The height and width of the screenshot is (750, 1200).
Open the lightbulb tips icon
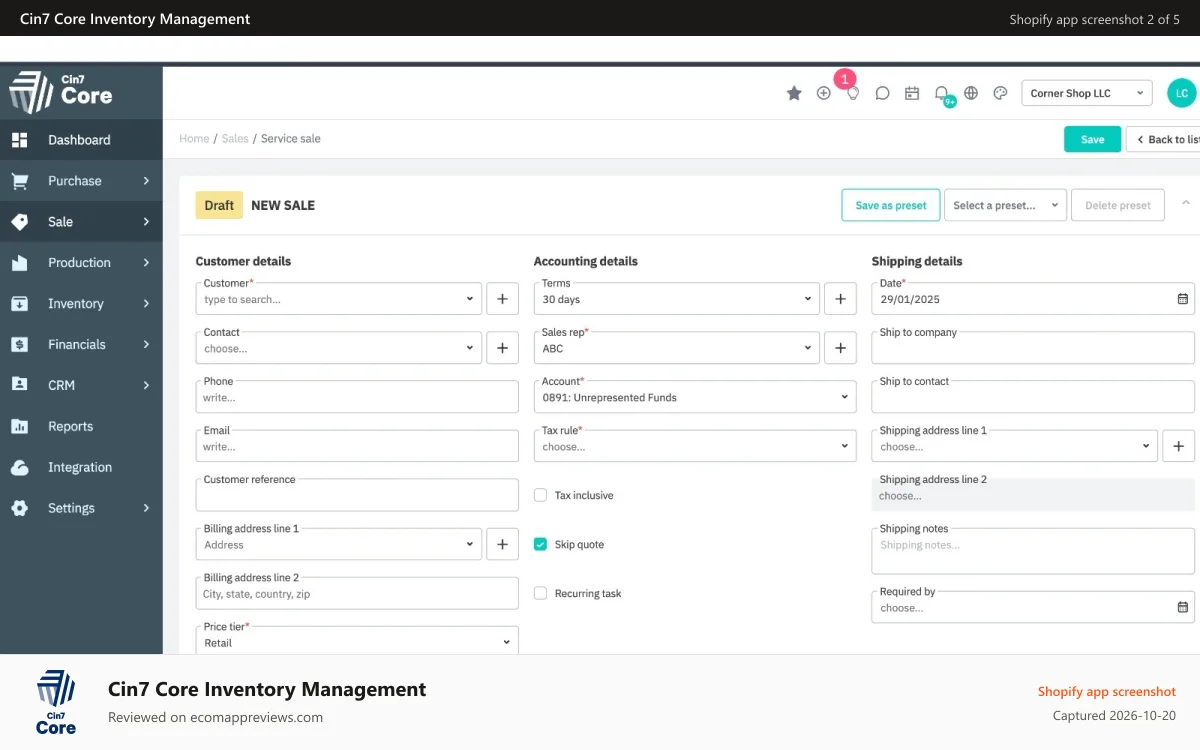click(x=853, y=93)
